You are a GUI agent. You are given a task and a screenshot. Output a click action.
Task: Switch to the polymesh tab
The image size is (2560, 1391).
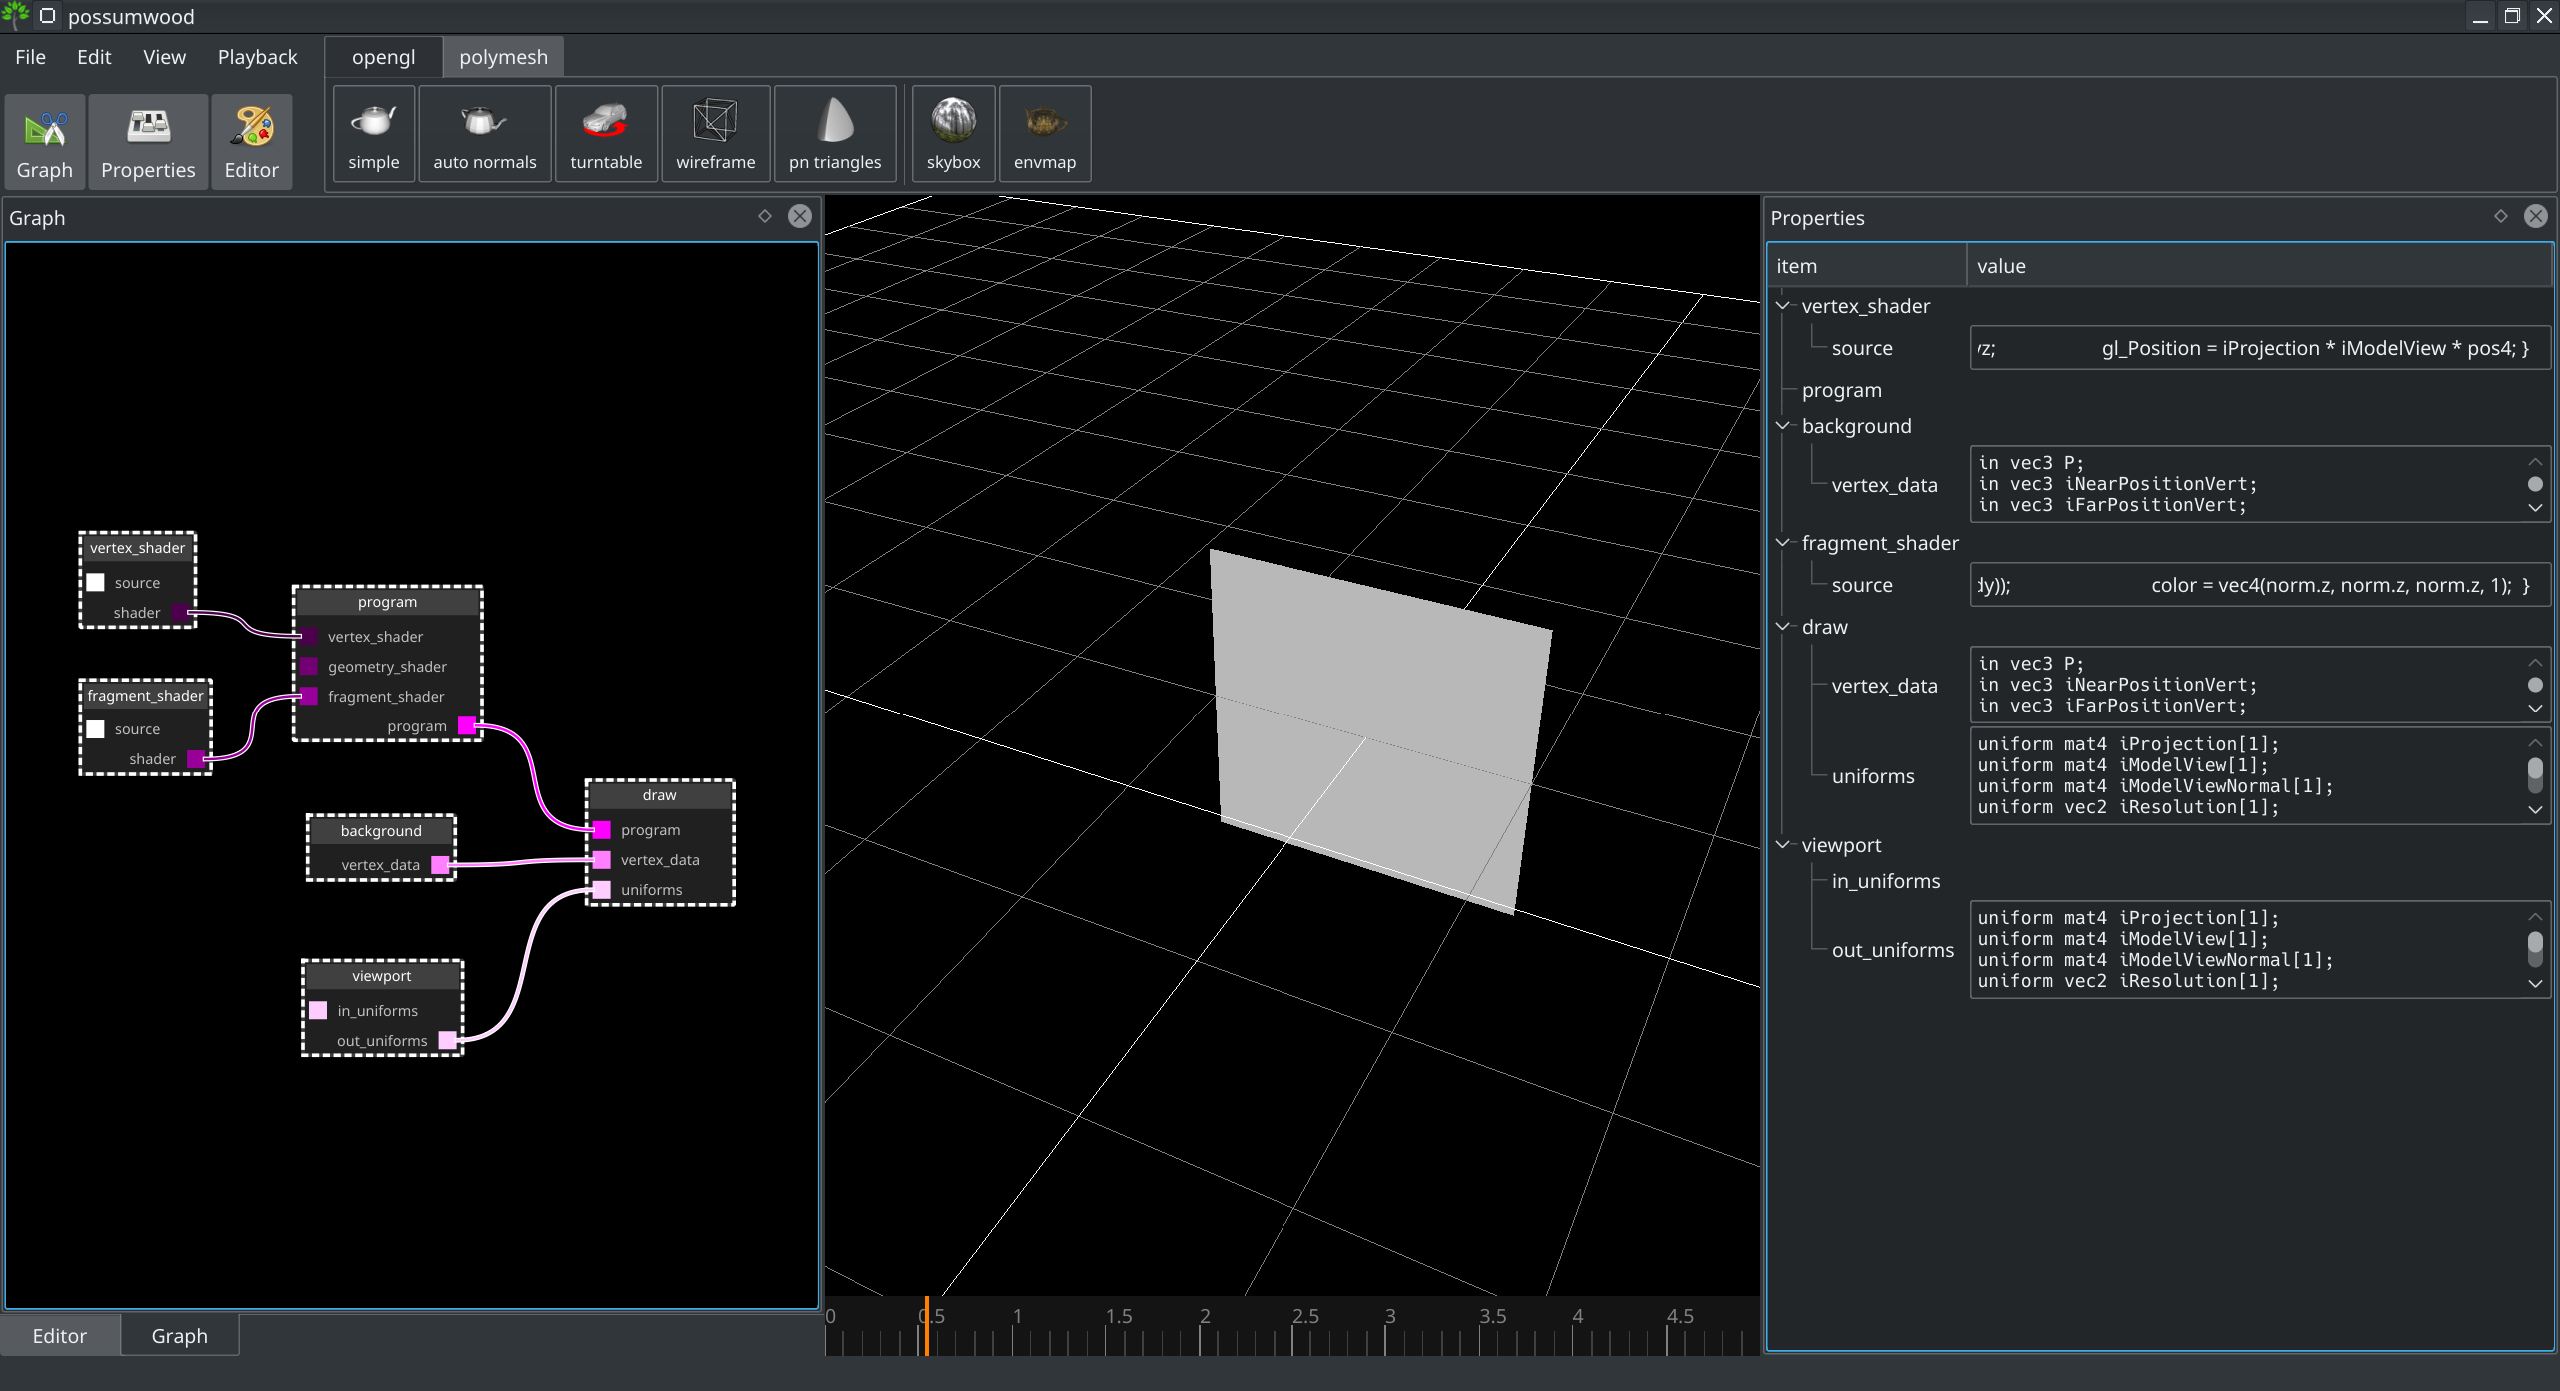[x=502, y=57]
